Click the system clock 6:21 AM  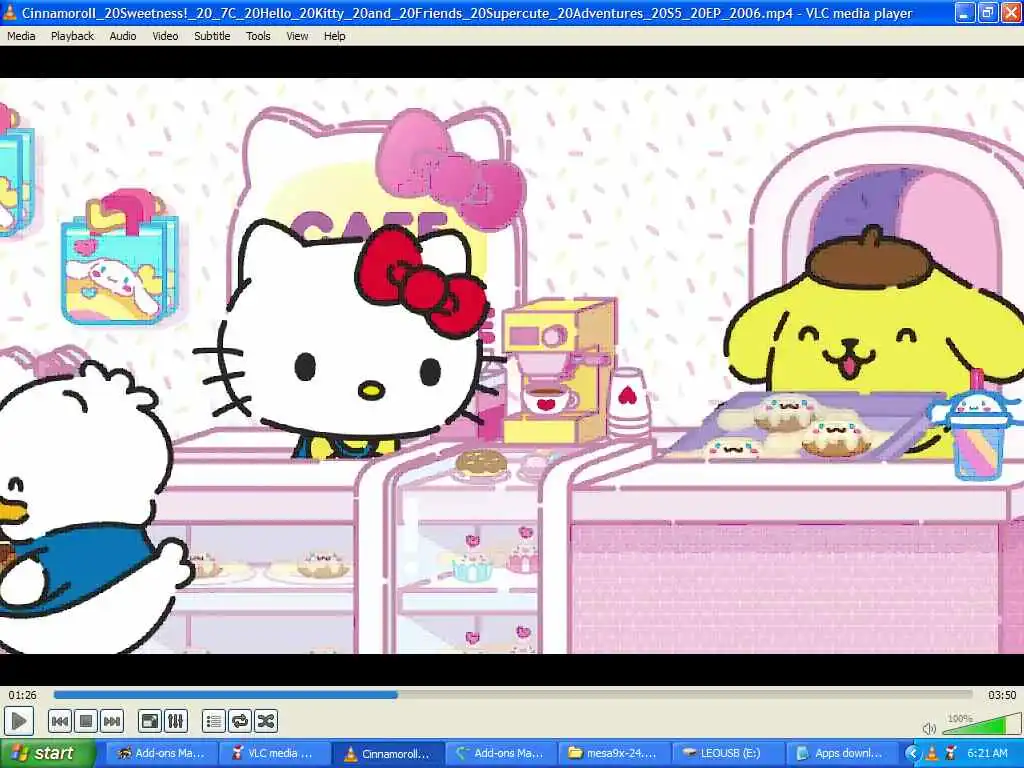[987, 754]
